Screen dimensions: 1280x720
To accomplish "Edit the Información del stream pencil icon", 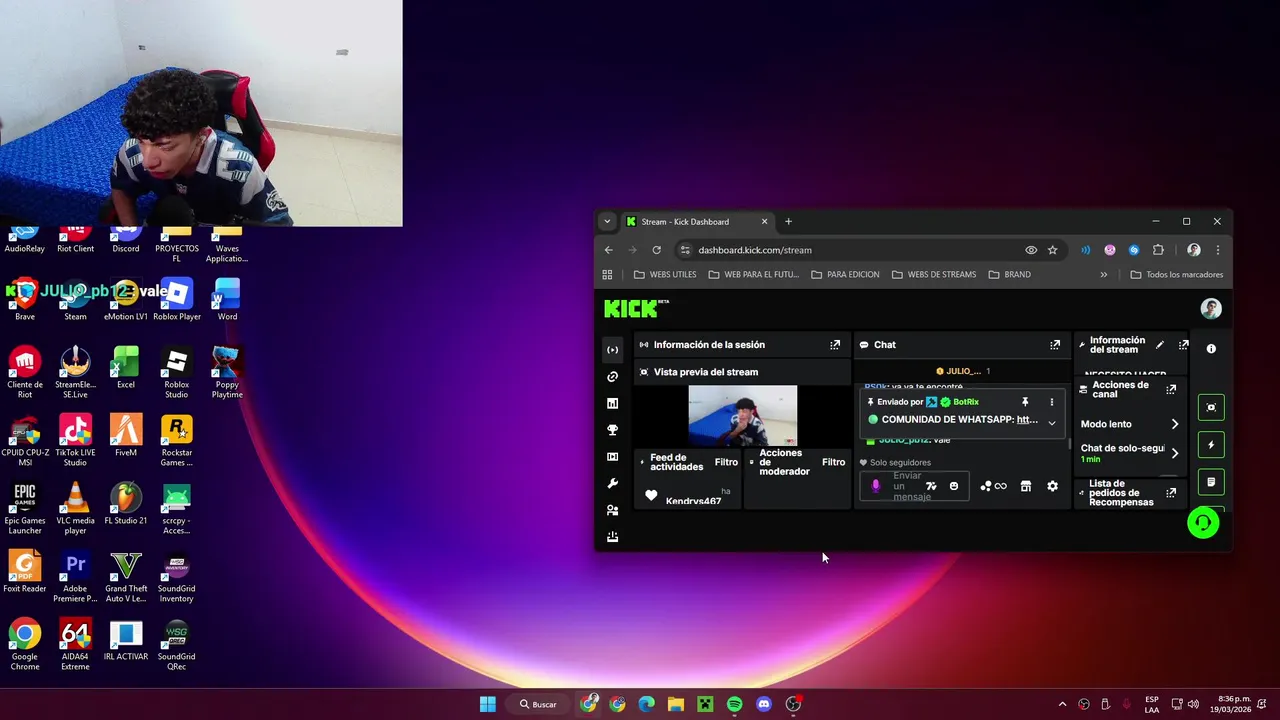I will 1160,345.
